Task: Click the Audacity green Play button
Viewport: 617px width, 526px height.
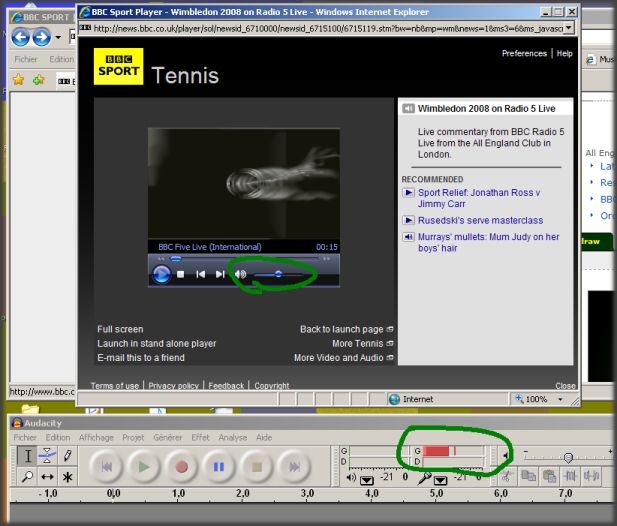Action: (144, 467)
